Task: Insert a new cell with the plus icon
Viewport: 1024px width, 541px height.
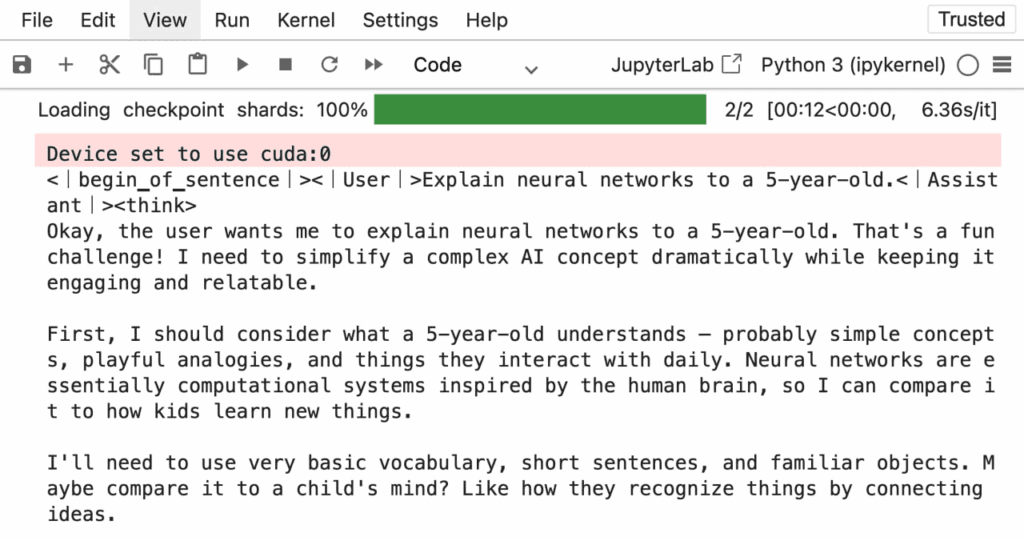Action: click(x=65, y=65)
